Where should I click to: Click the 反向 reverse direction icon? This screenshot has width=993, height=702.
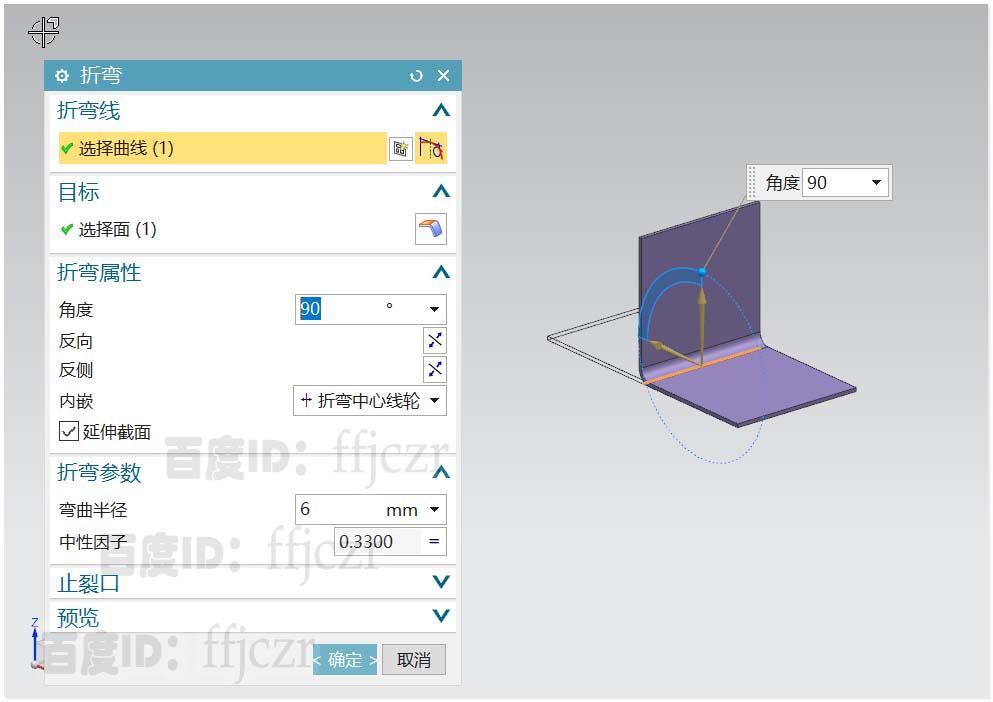tap(434, 340)
